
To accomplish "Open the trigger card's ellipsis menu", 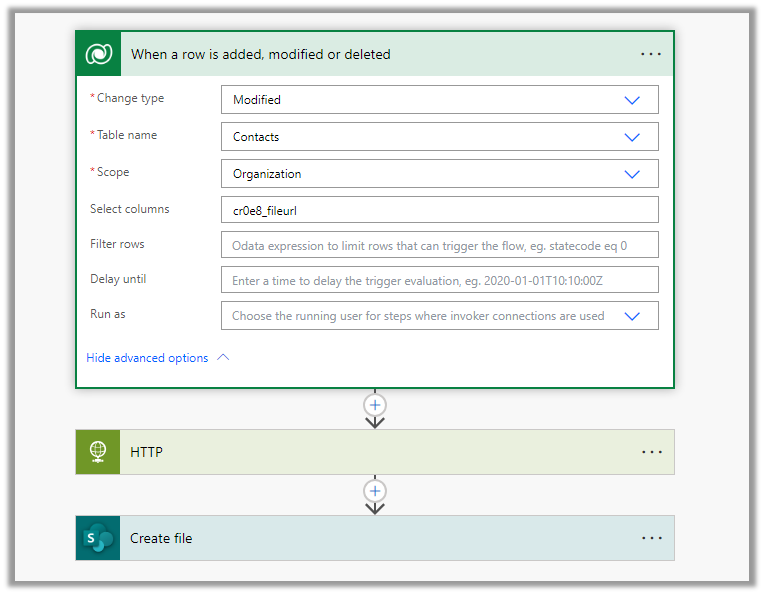I will pyautogui.click(x=651, y=54).
